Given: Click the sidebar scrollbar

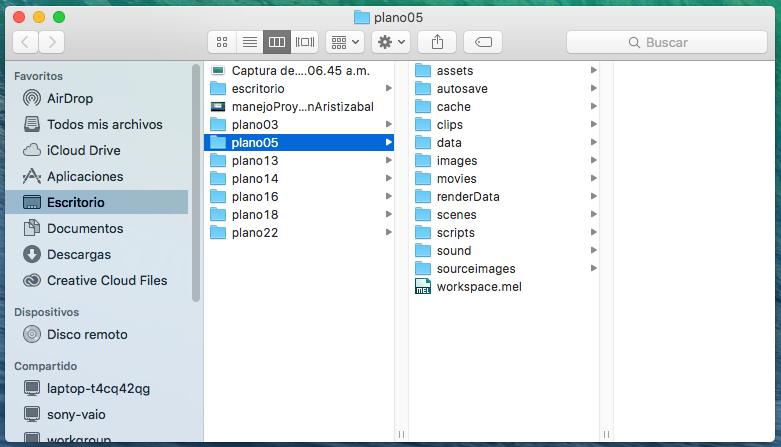Looking at the screenshot, I should pyautogui.click(x=196, y=183).
